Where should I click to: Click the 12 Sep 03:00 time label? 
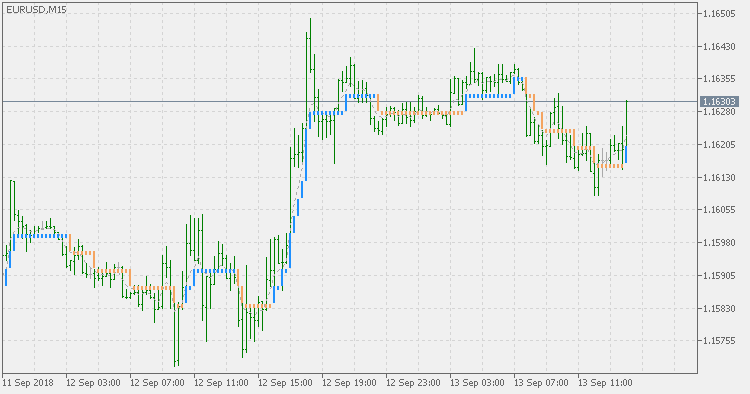pyautogui.click(x=93, y=383)
